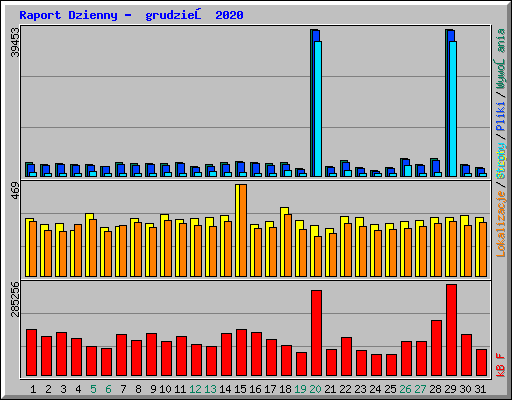This screenshot has height=400, width=512.
Task: Click the orange bar for day 5
Action: coord(93,248)
